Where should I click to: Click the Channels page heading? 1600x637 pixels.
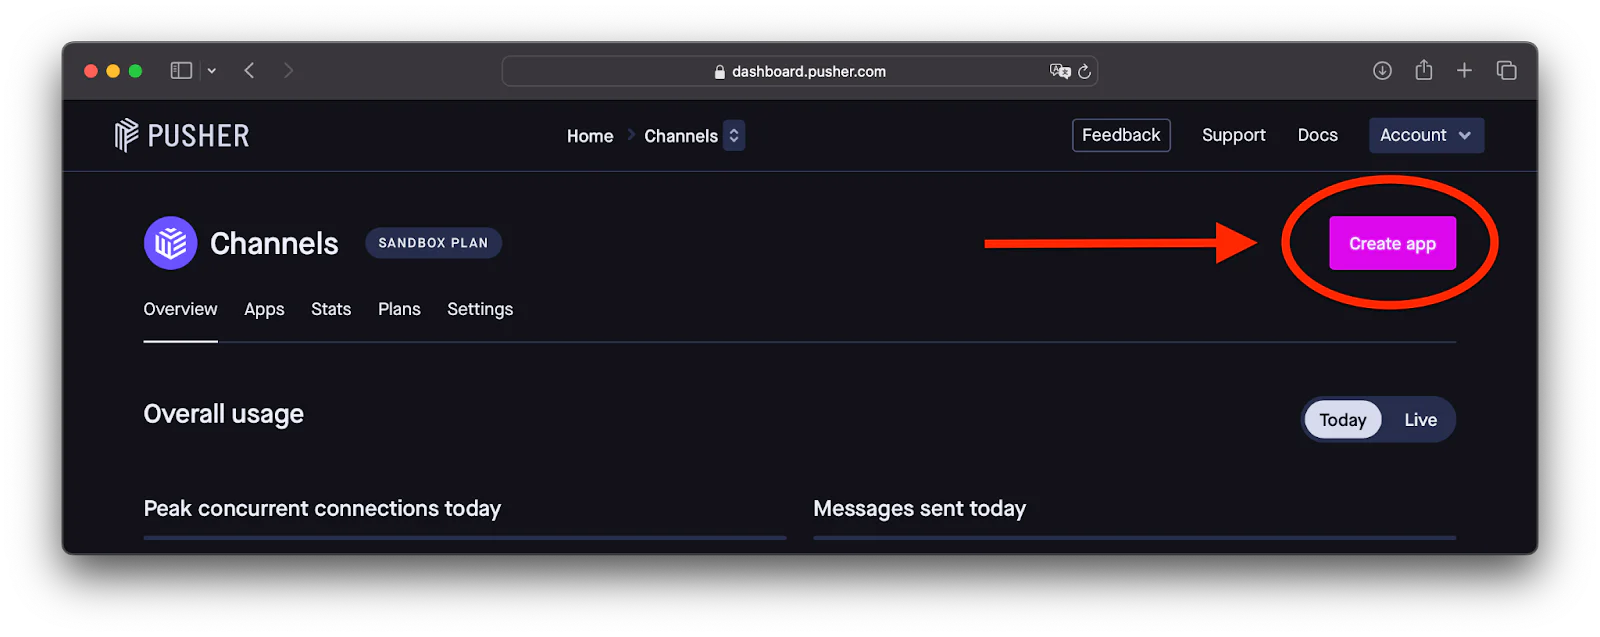[x=274, y=243]
